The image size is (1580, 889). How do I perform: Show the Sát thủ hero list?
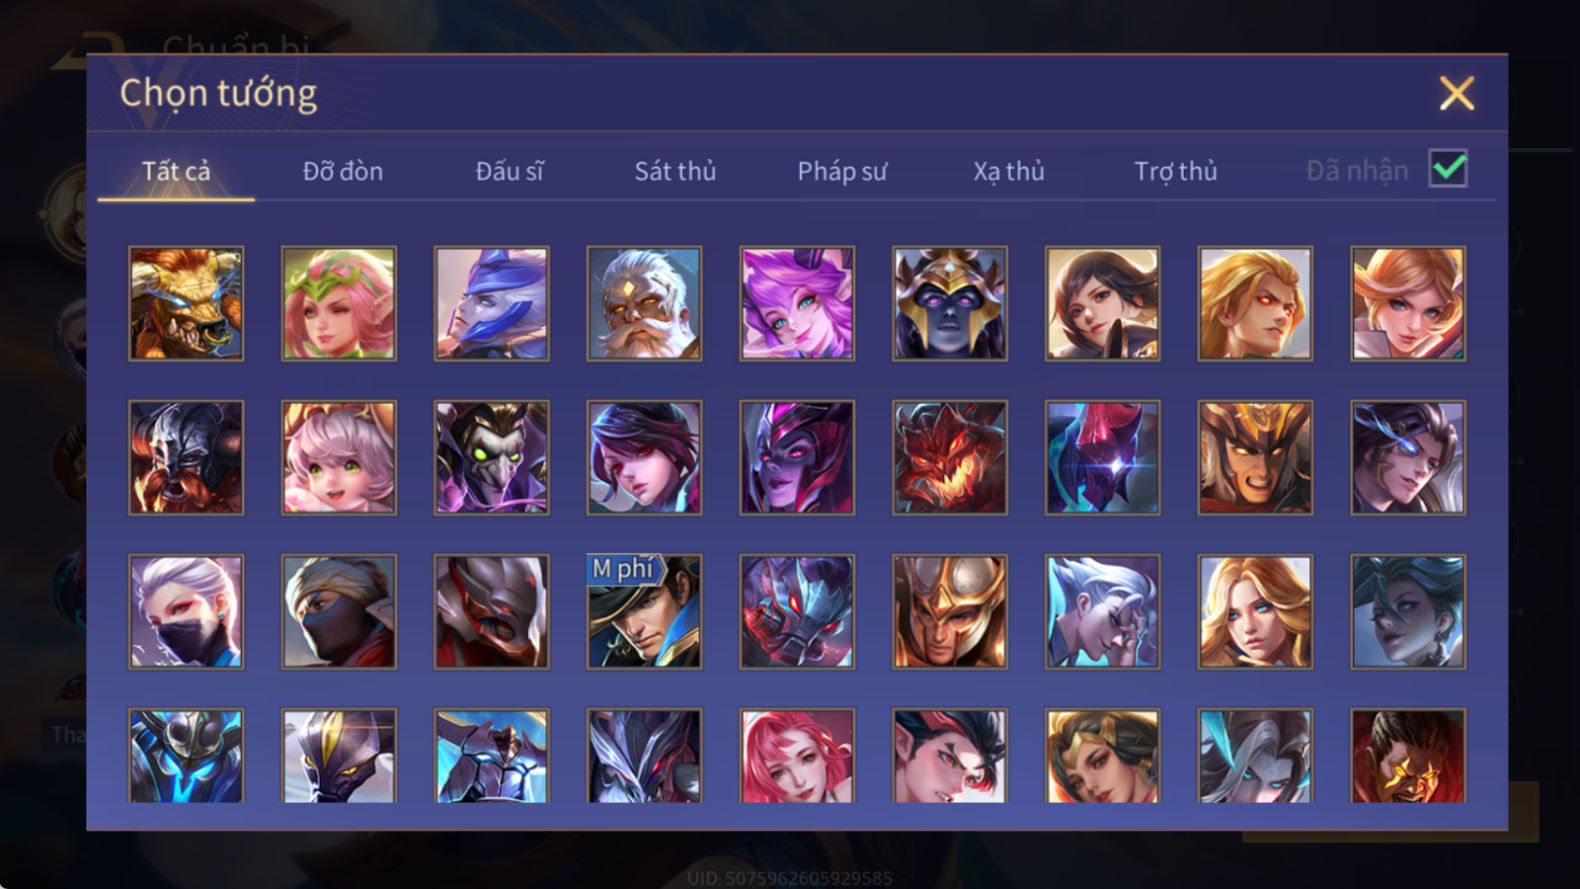[675, 171]
